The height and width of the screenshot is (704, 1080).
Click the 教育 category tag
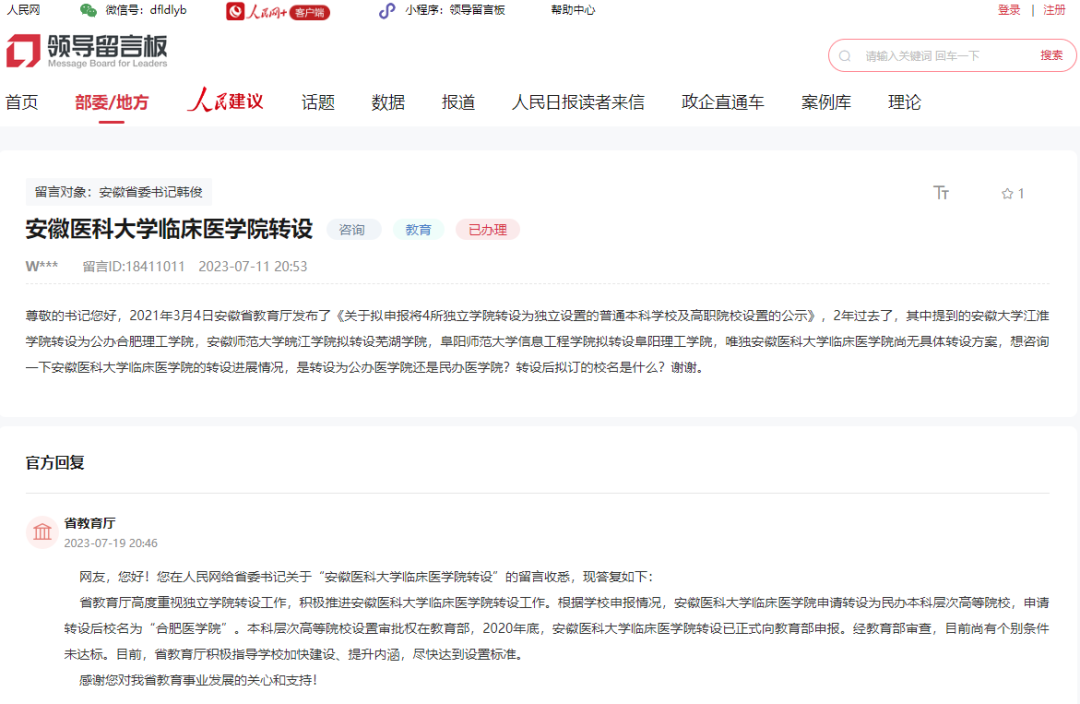point(418,230)
